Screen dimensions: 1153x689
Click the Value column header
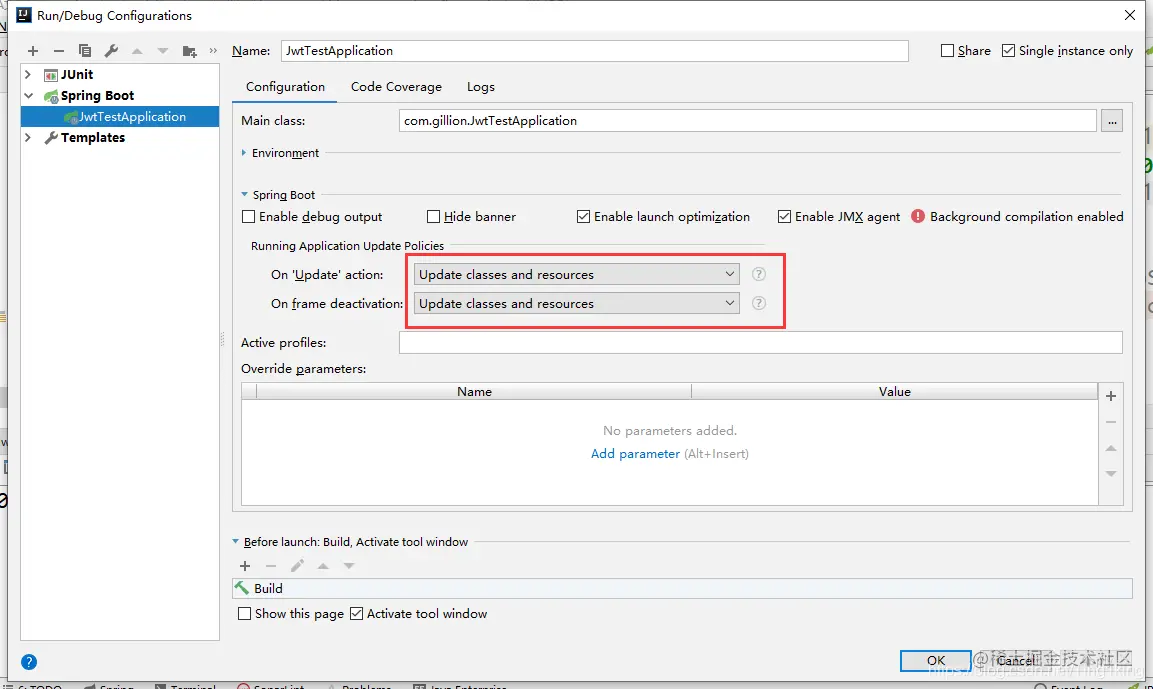coord(894,391)
